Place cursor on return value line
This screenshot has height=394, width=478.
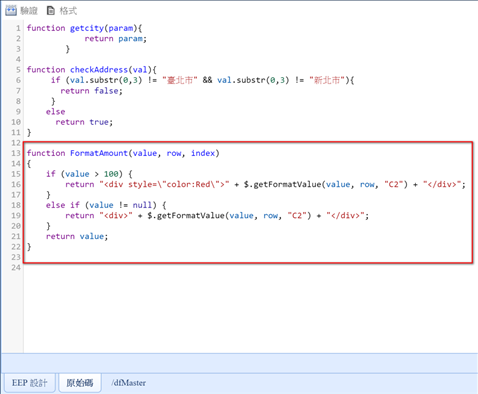[x=77, y=236]
